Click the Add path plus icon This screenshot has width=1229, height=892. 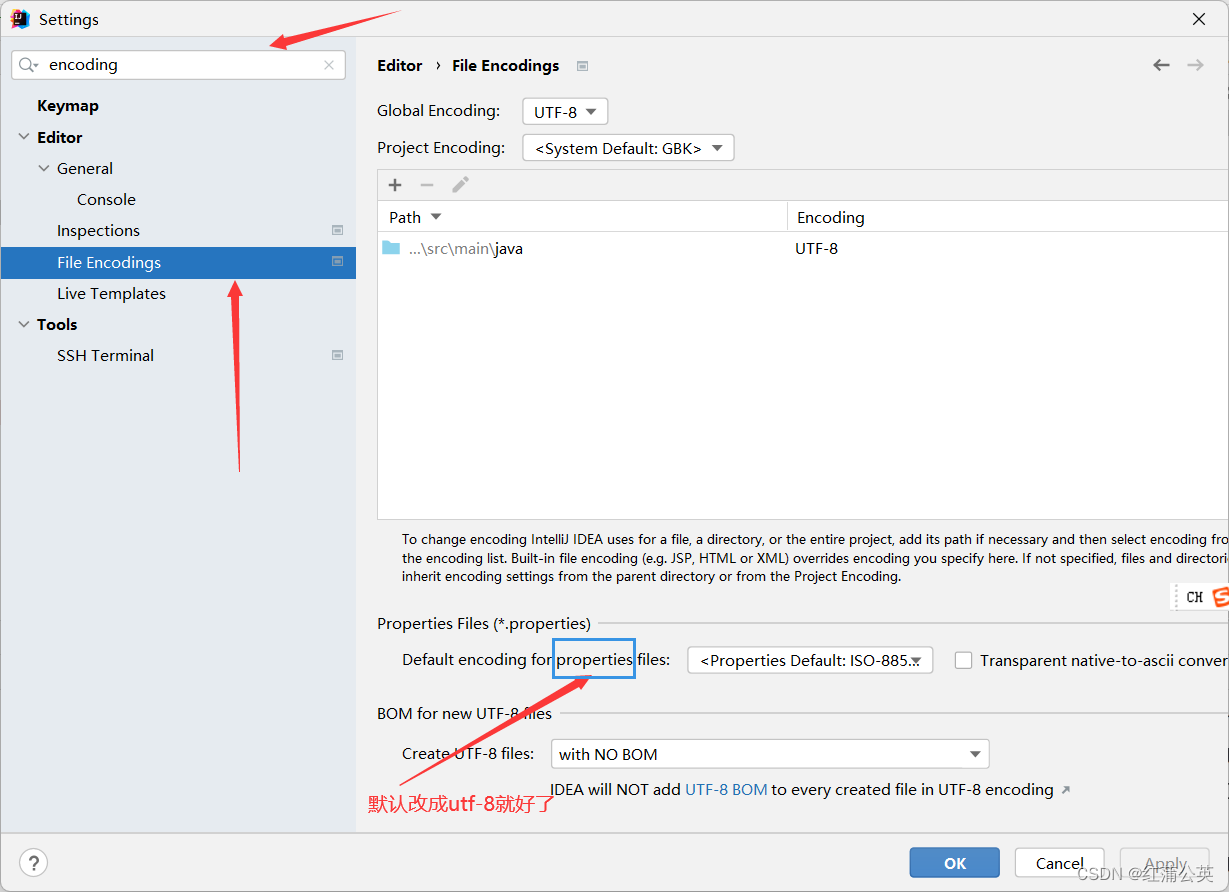pos(395,185)
